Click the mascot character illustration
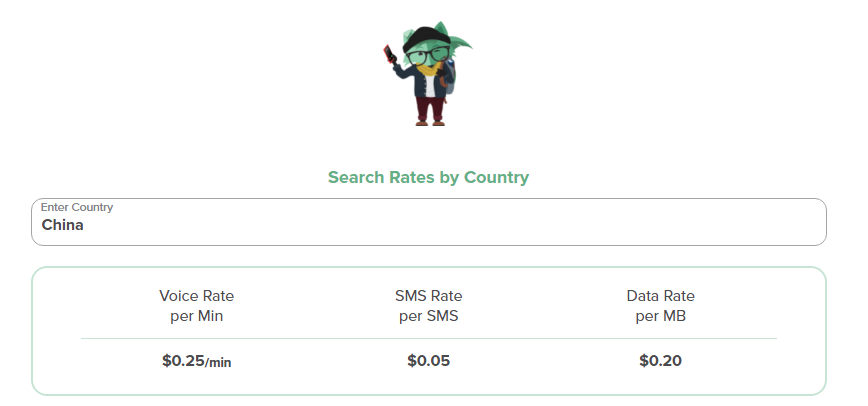Screen dimensions: 868x406 pos(428,70)
